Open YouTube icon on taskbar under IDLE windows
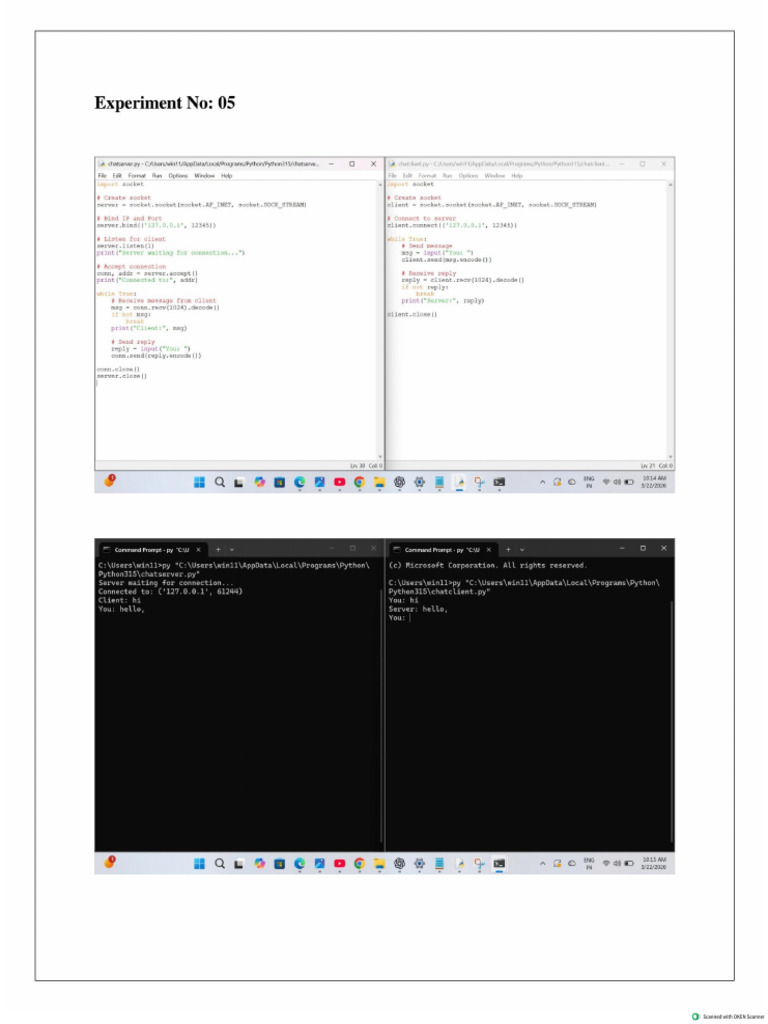This screenshot has width=768, height=1024. click(340, 482)
